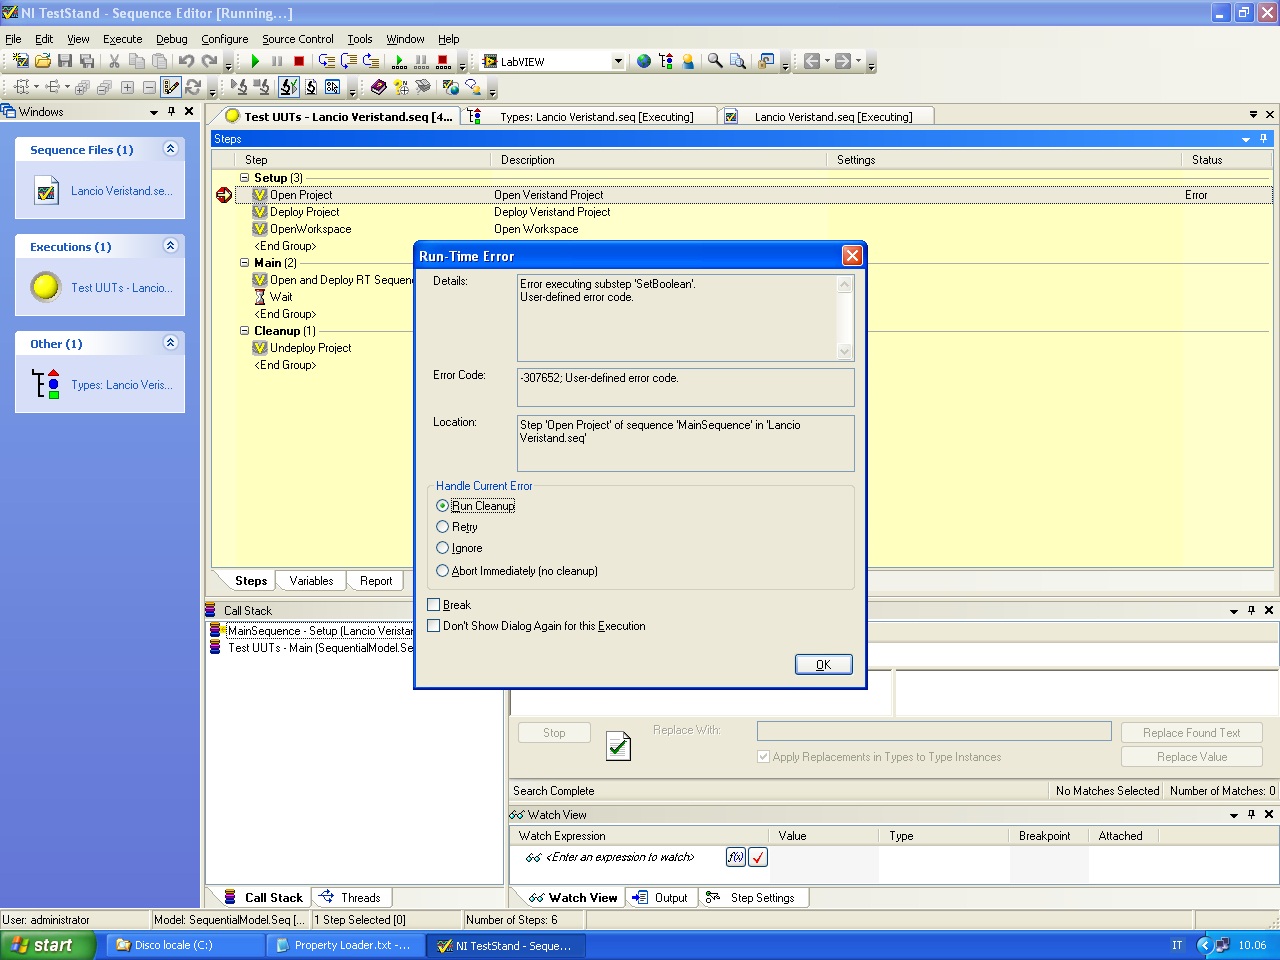Viewport: 1280px width, 960px height.
Task: Click the Open File folder icon
Action: [43, 61]
